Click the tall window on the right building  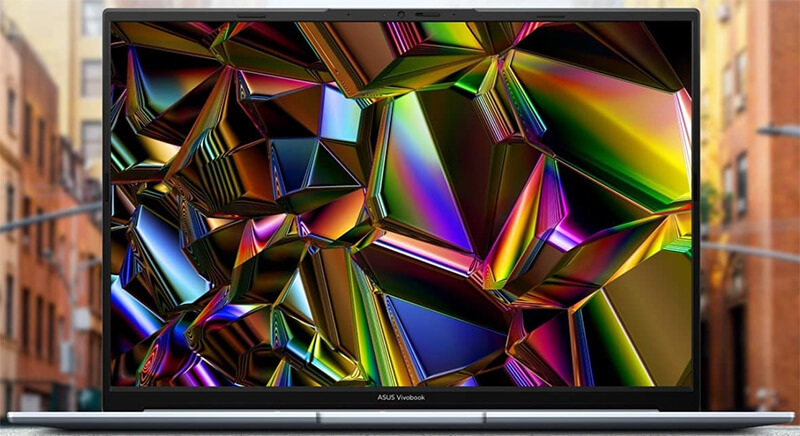[741, 182]
